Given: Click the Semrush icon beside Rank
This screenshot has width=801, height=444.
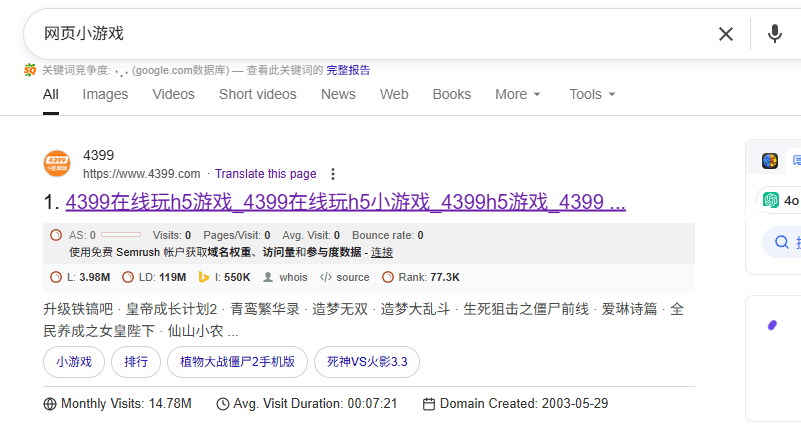Looking at the screenshot, I should pyautogui.click(x=388, y=277).
